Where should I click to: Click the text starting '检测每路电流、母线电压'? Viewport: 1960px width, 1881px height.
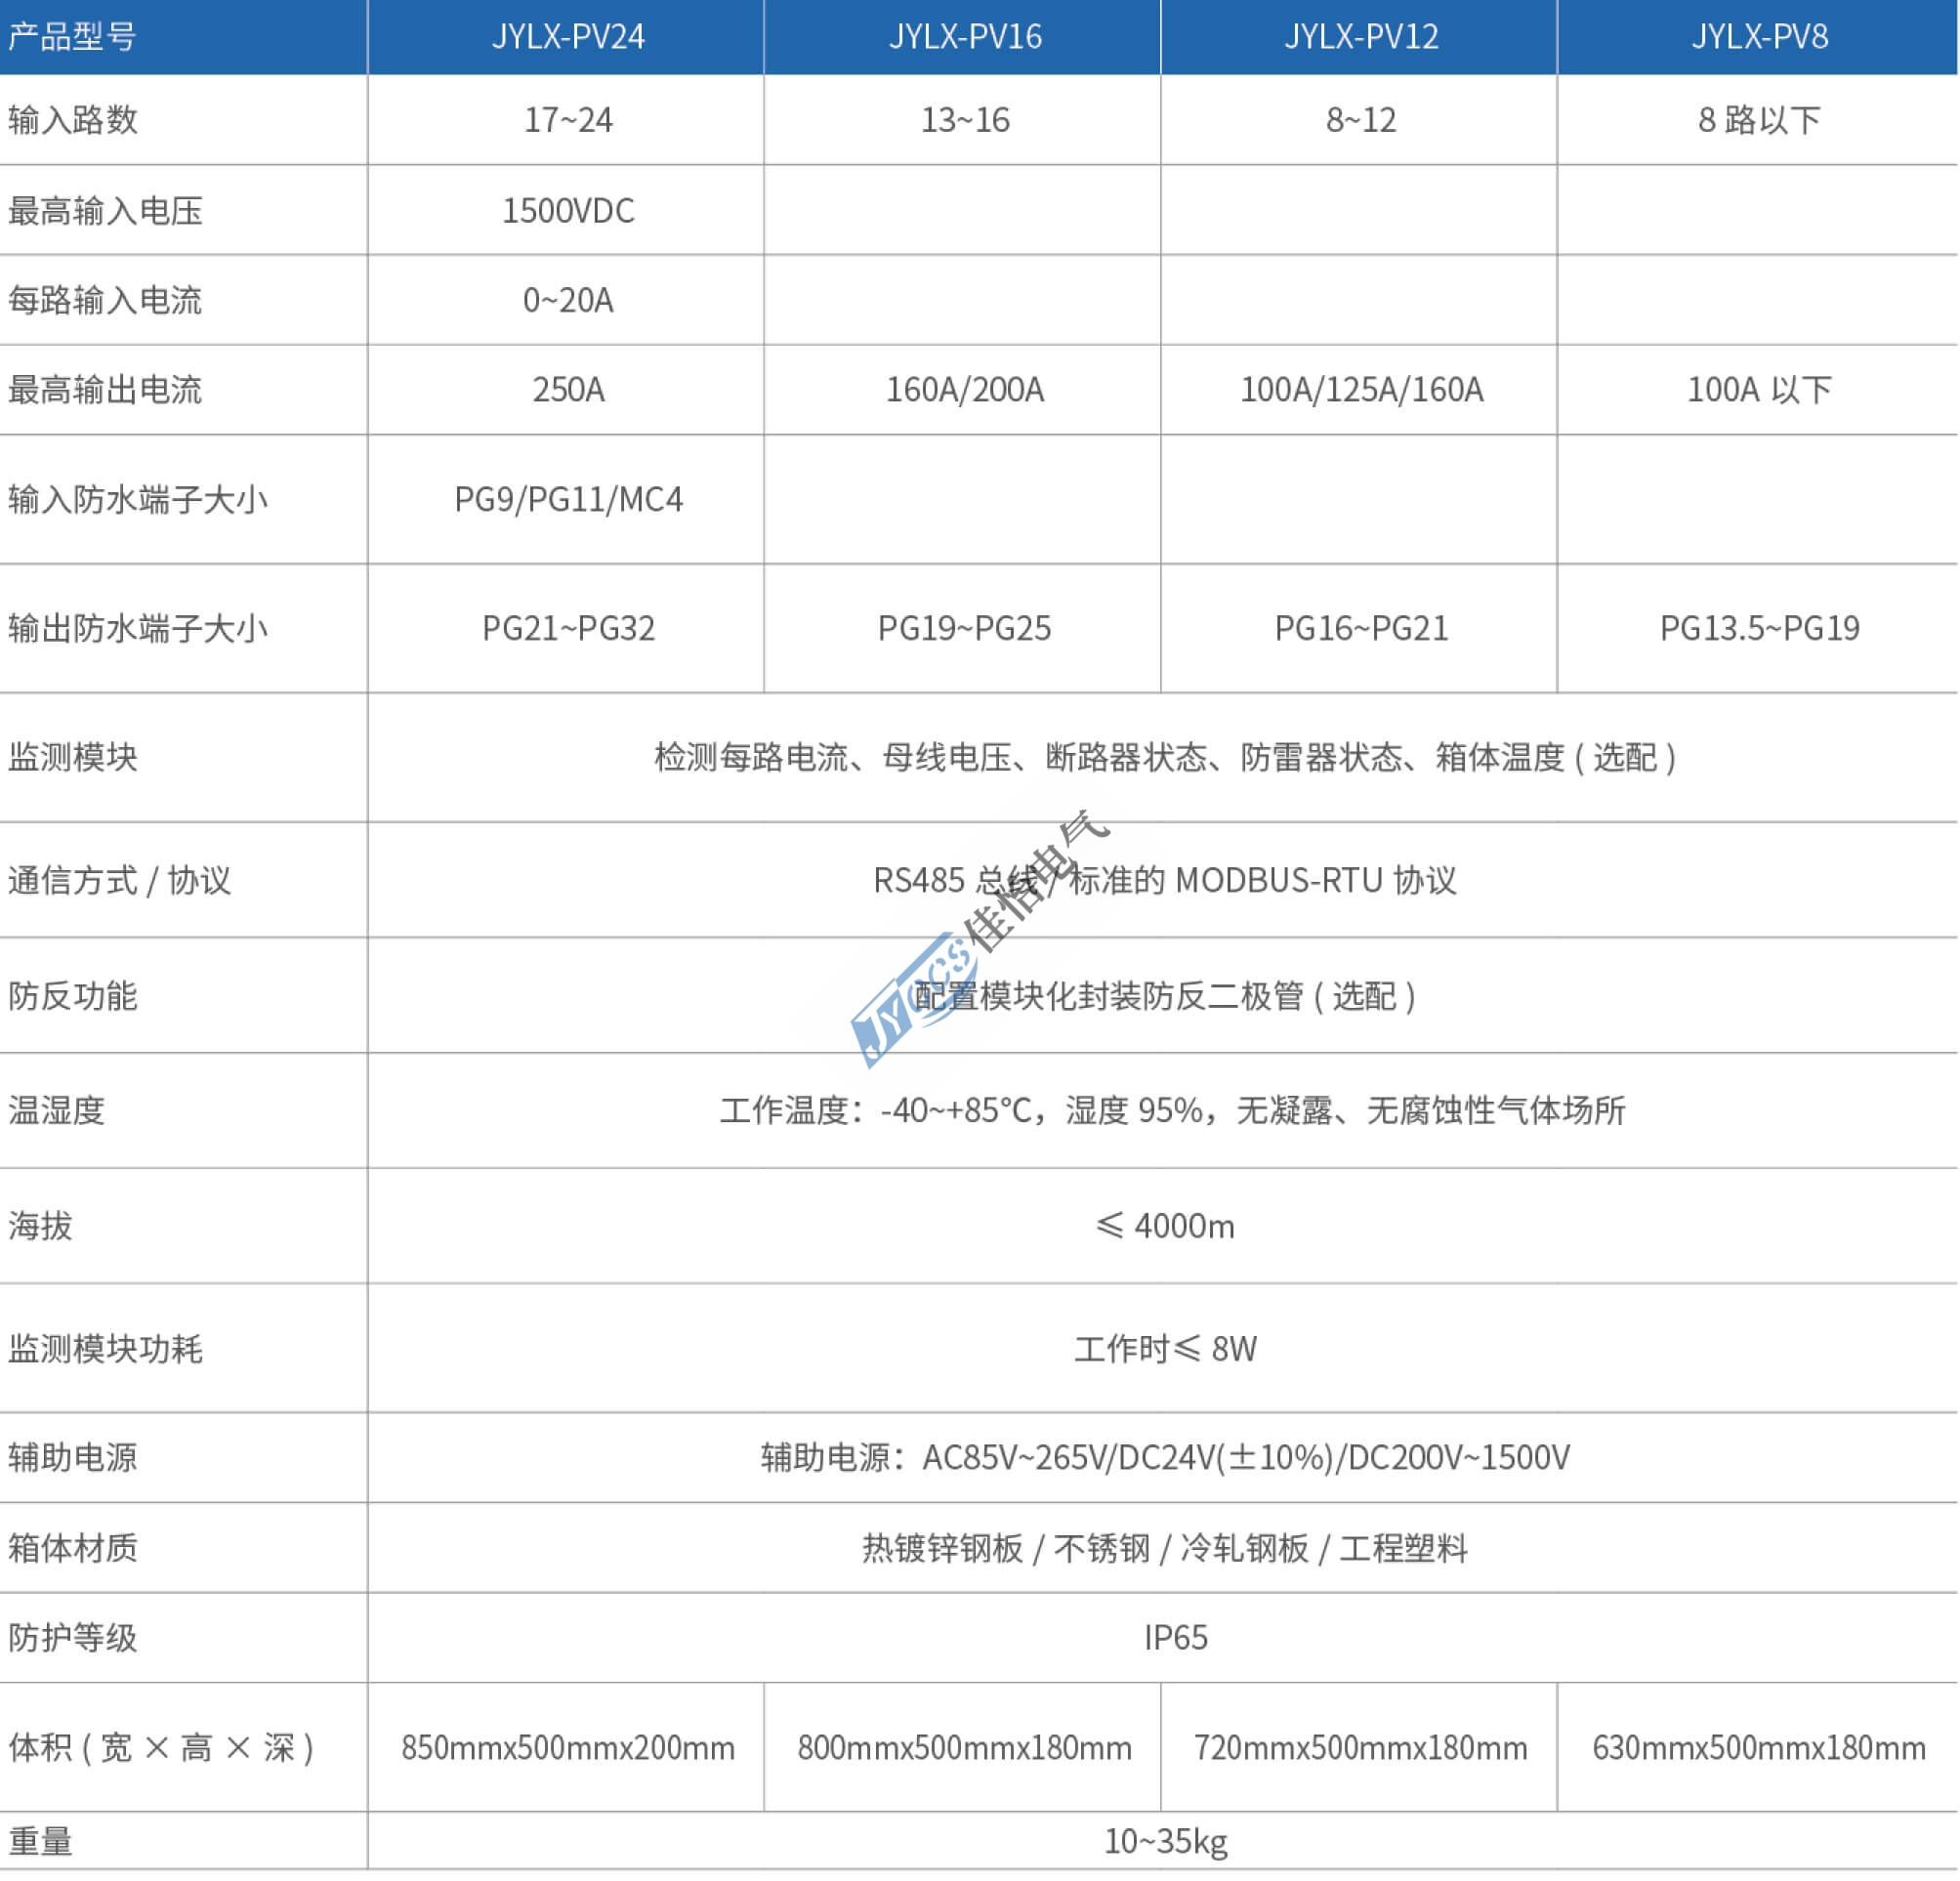1165,757
